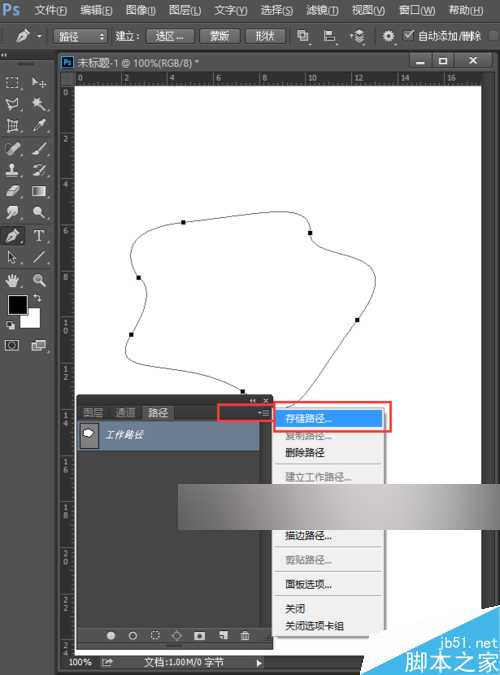The width and height of the screenshot is (500, 675).
Task: Click the gear settings icon in options bar
Action: click(388, 36)
